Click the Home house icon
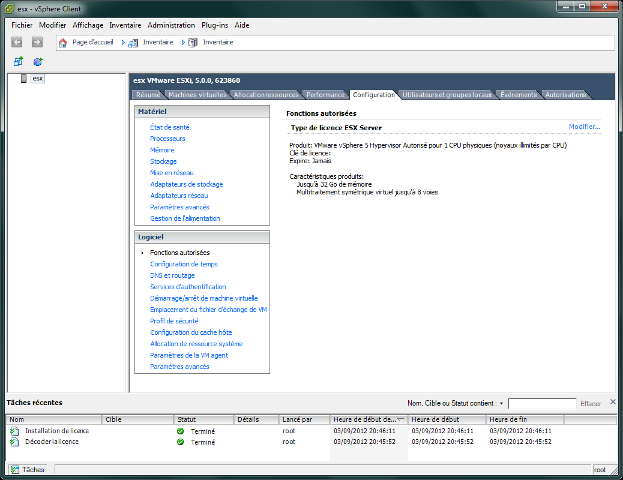 [63, 43]
